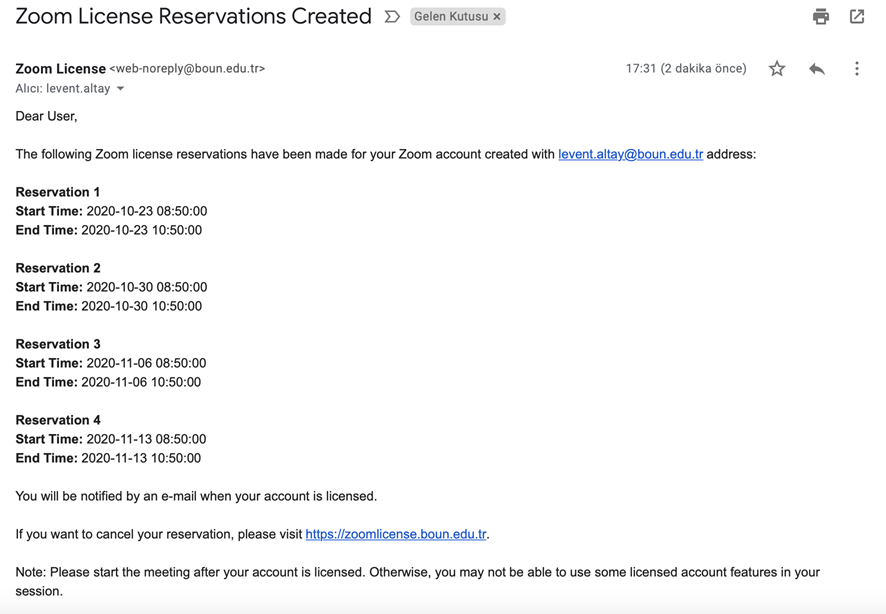The width and height of the screenshot is (886, 614).
Task: Open the levent.altay@boun.edu.tr email link
Action: [630, 154]
